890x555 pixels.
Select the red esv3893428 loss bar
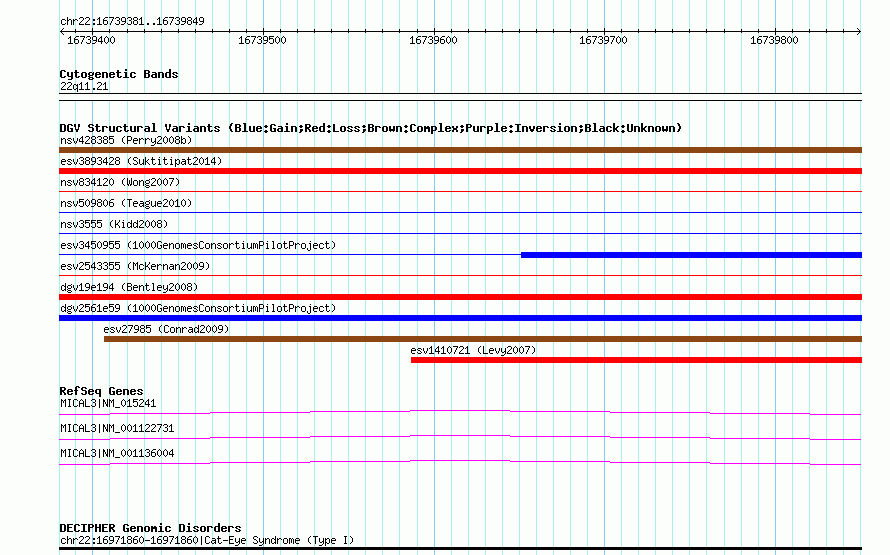pyautogui.click(x=460, y=171)
